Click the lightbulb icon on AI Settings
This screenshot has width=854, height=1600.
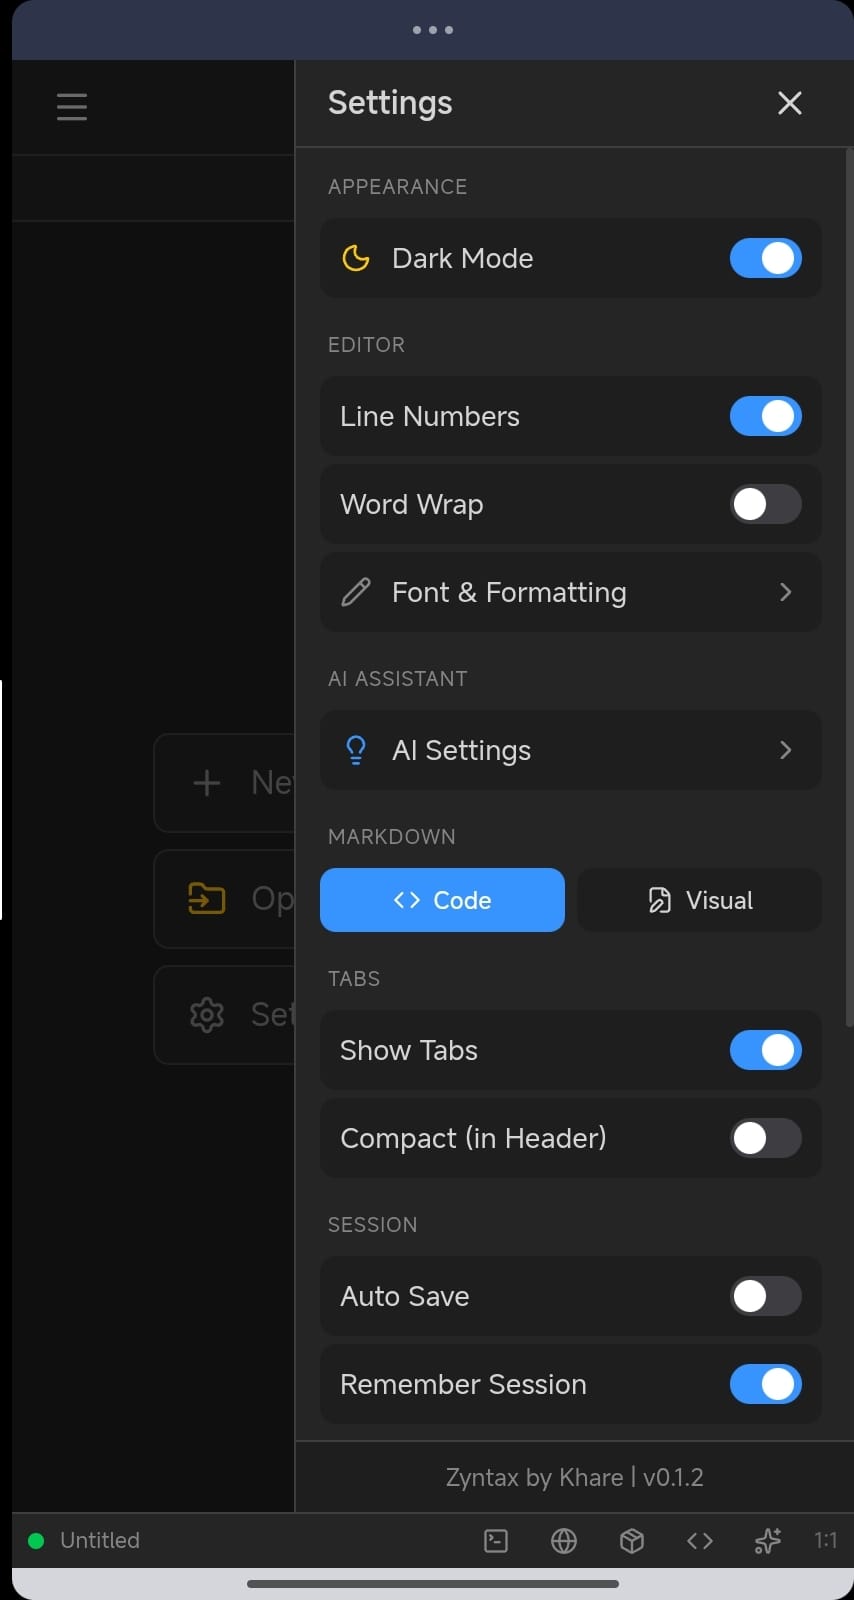click(x=356, y=750)
